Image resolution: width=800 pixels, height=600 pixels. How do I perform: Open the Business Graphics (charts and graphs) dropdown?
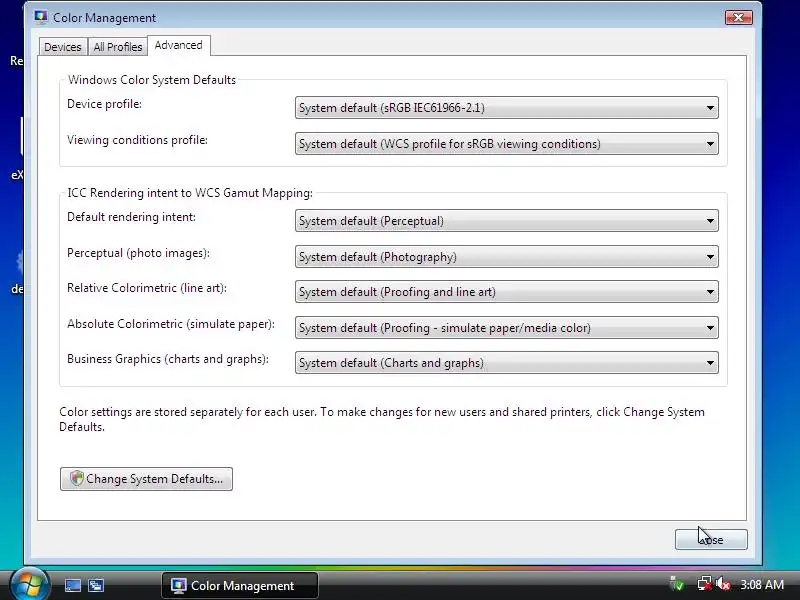click(507, 363)
